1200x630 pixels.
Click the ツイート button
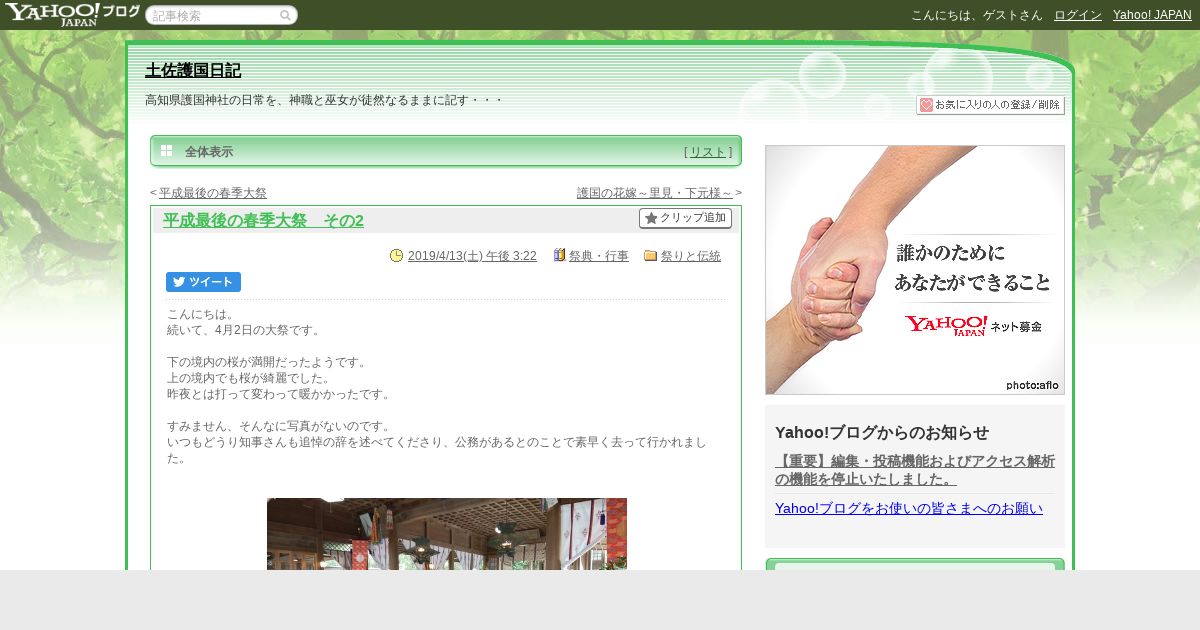click(x=203, y=282)
